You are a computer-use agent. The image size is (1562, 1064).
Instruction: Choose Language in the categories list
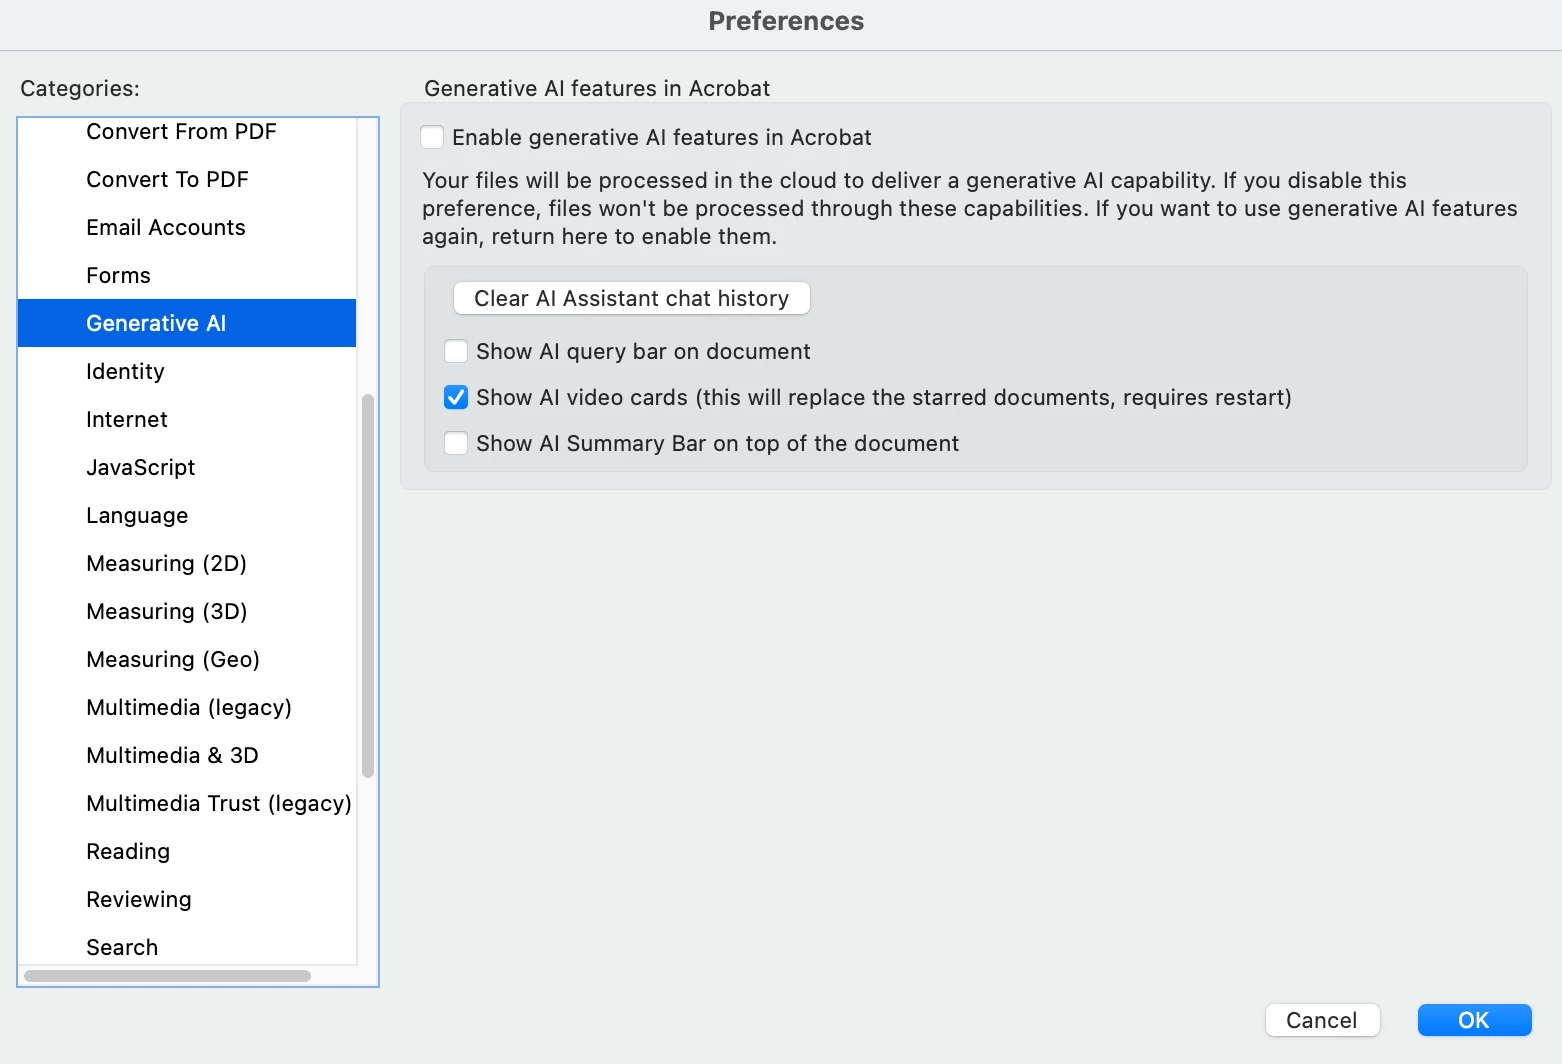click(x=187, y=515)
